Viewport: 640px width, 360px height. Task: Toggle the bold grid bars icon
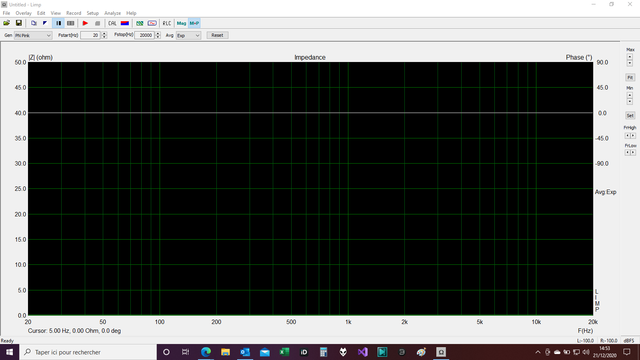click(x=59, y=23)
